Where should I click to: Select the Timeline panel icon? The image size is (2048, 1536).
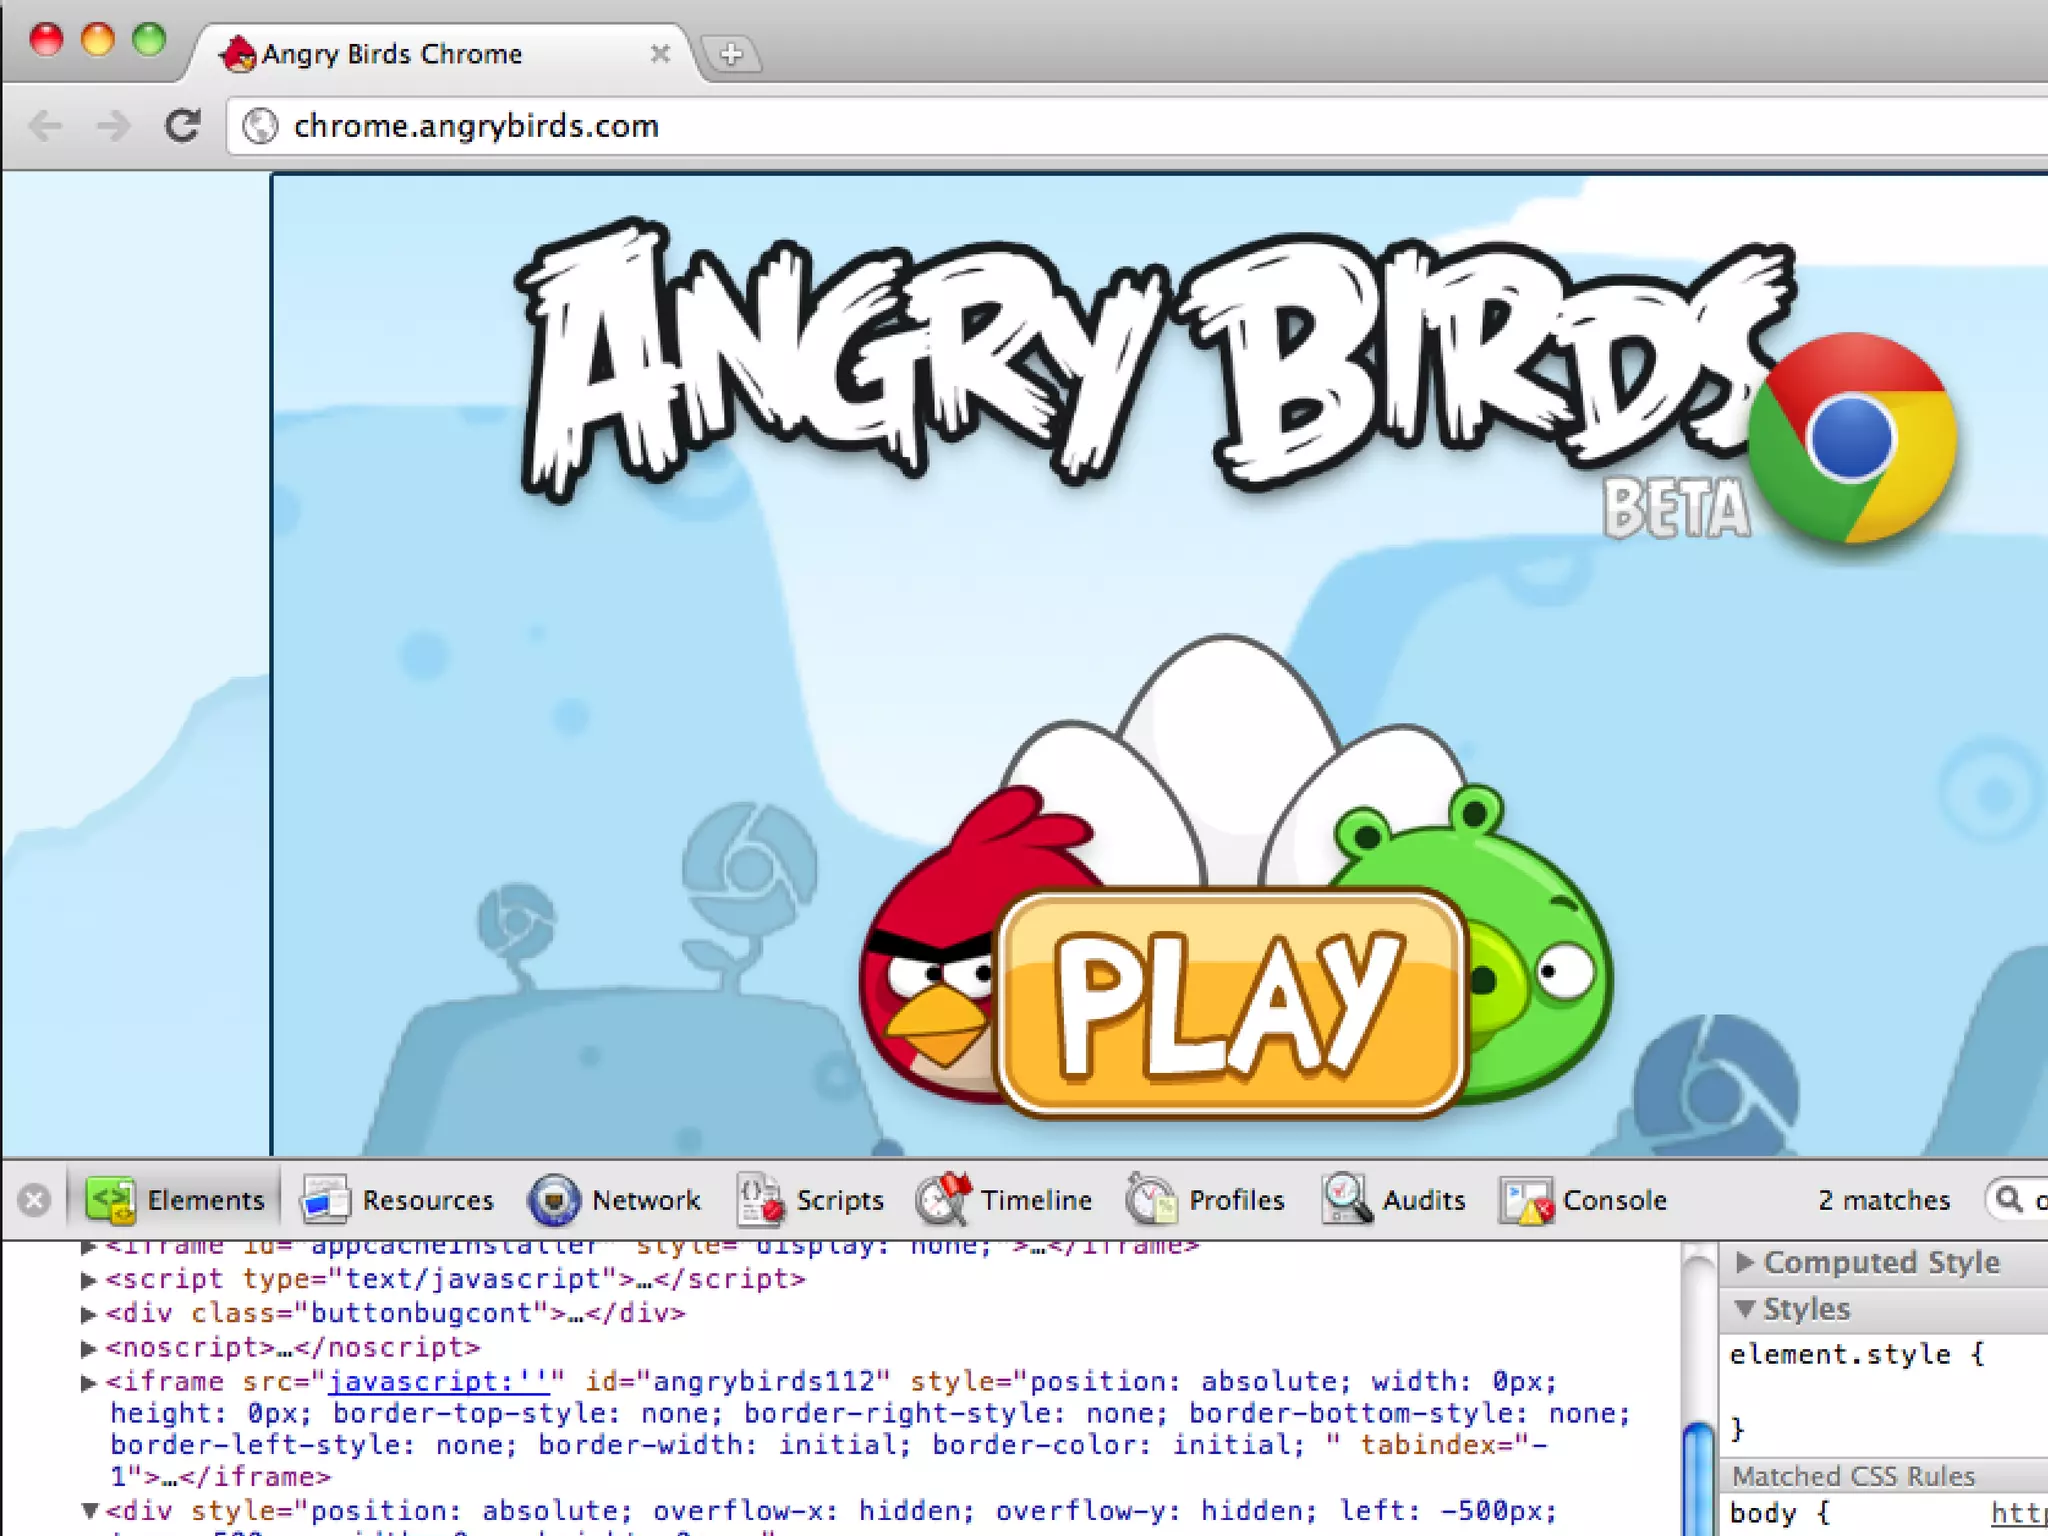click(x=943, y=1199)
